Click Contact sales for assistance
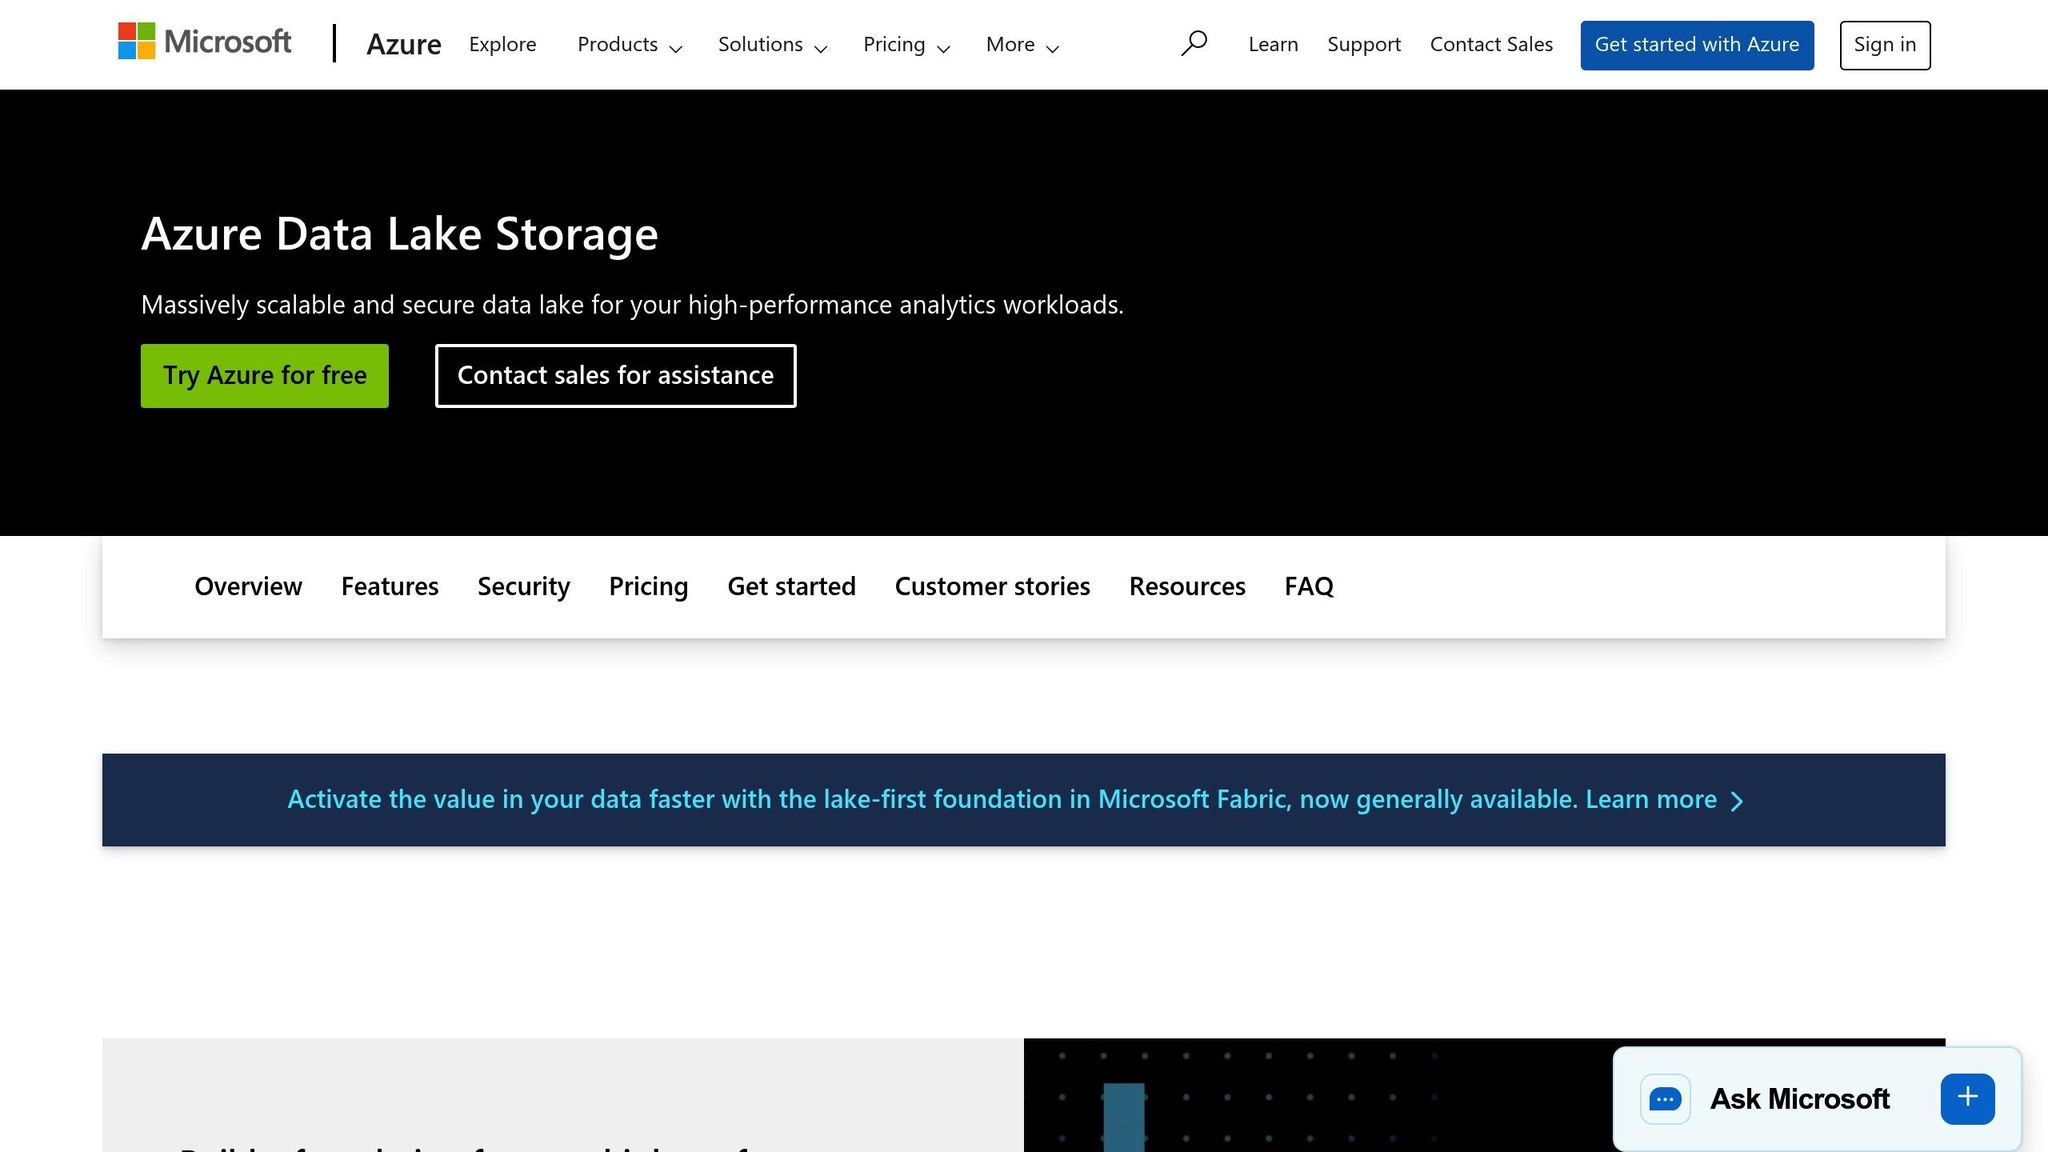The image size is (2048, 1152). [x=615, y=375]
